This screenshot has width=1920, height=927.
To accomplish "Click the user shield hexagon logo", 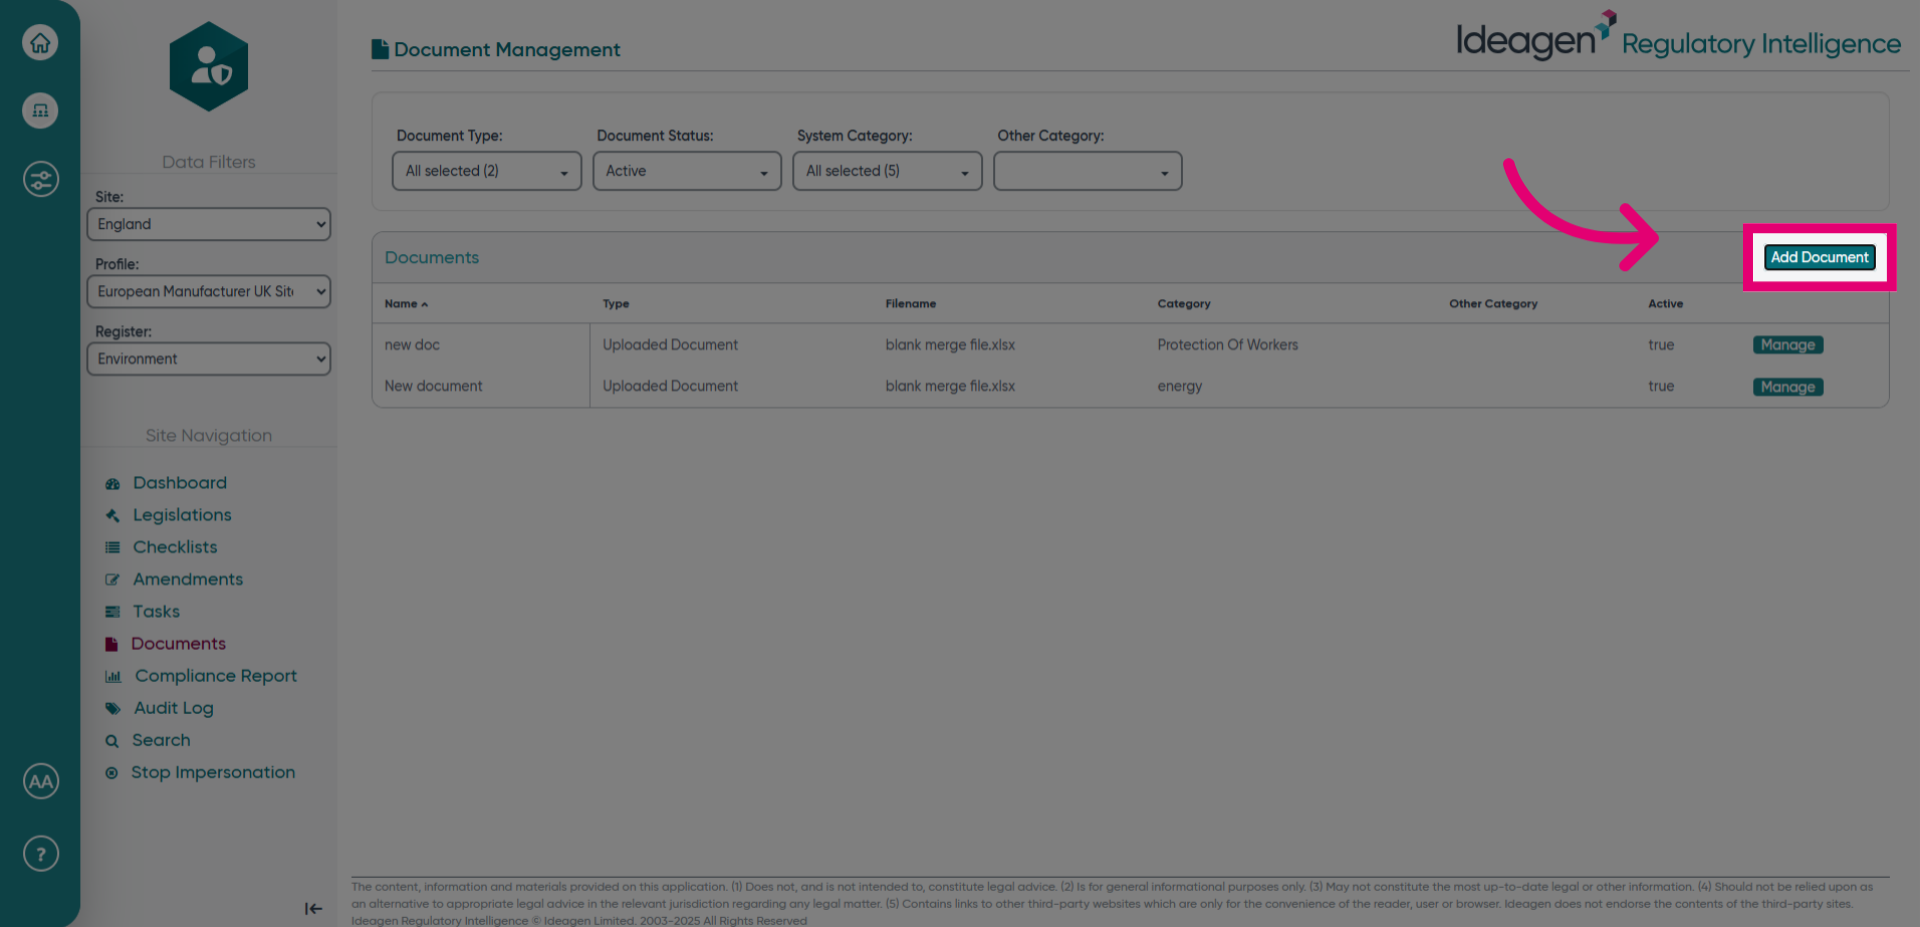I will point(209,67).
